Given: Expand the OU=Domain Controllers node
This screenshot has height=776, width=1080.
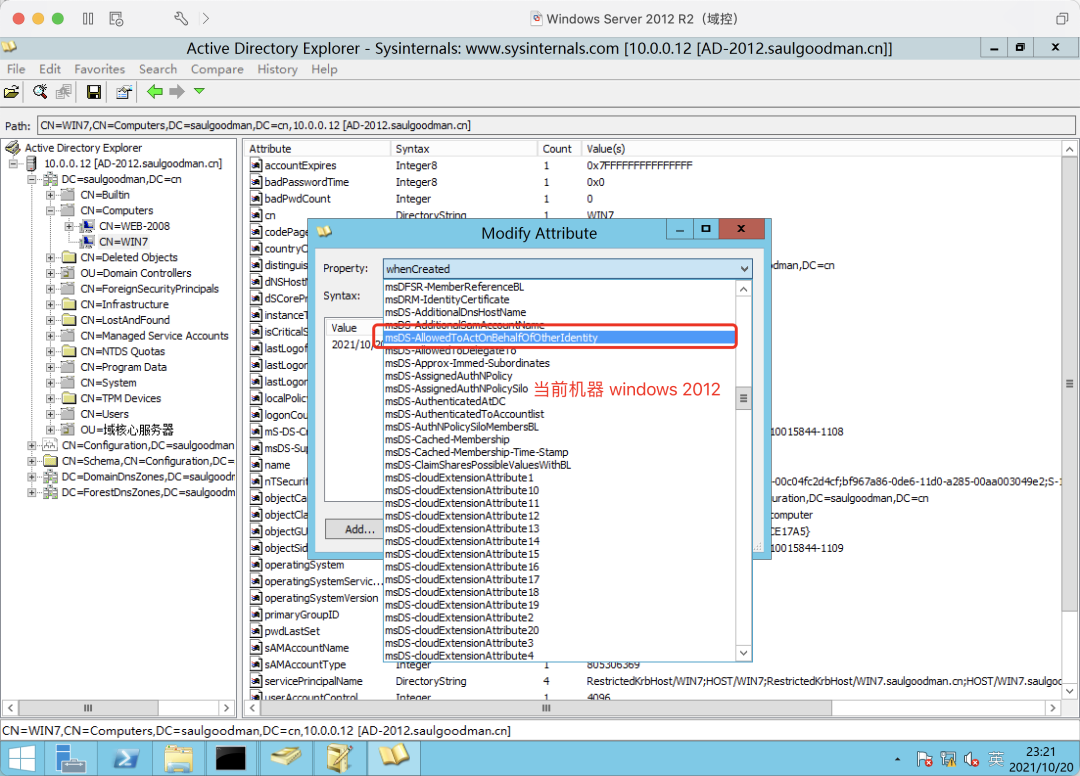Looking at the screenshot, I should (50, 273).
